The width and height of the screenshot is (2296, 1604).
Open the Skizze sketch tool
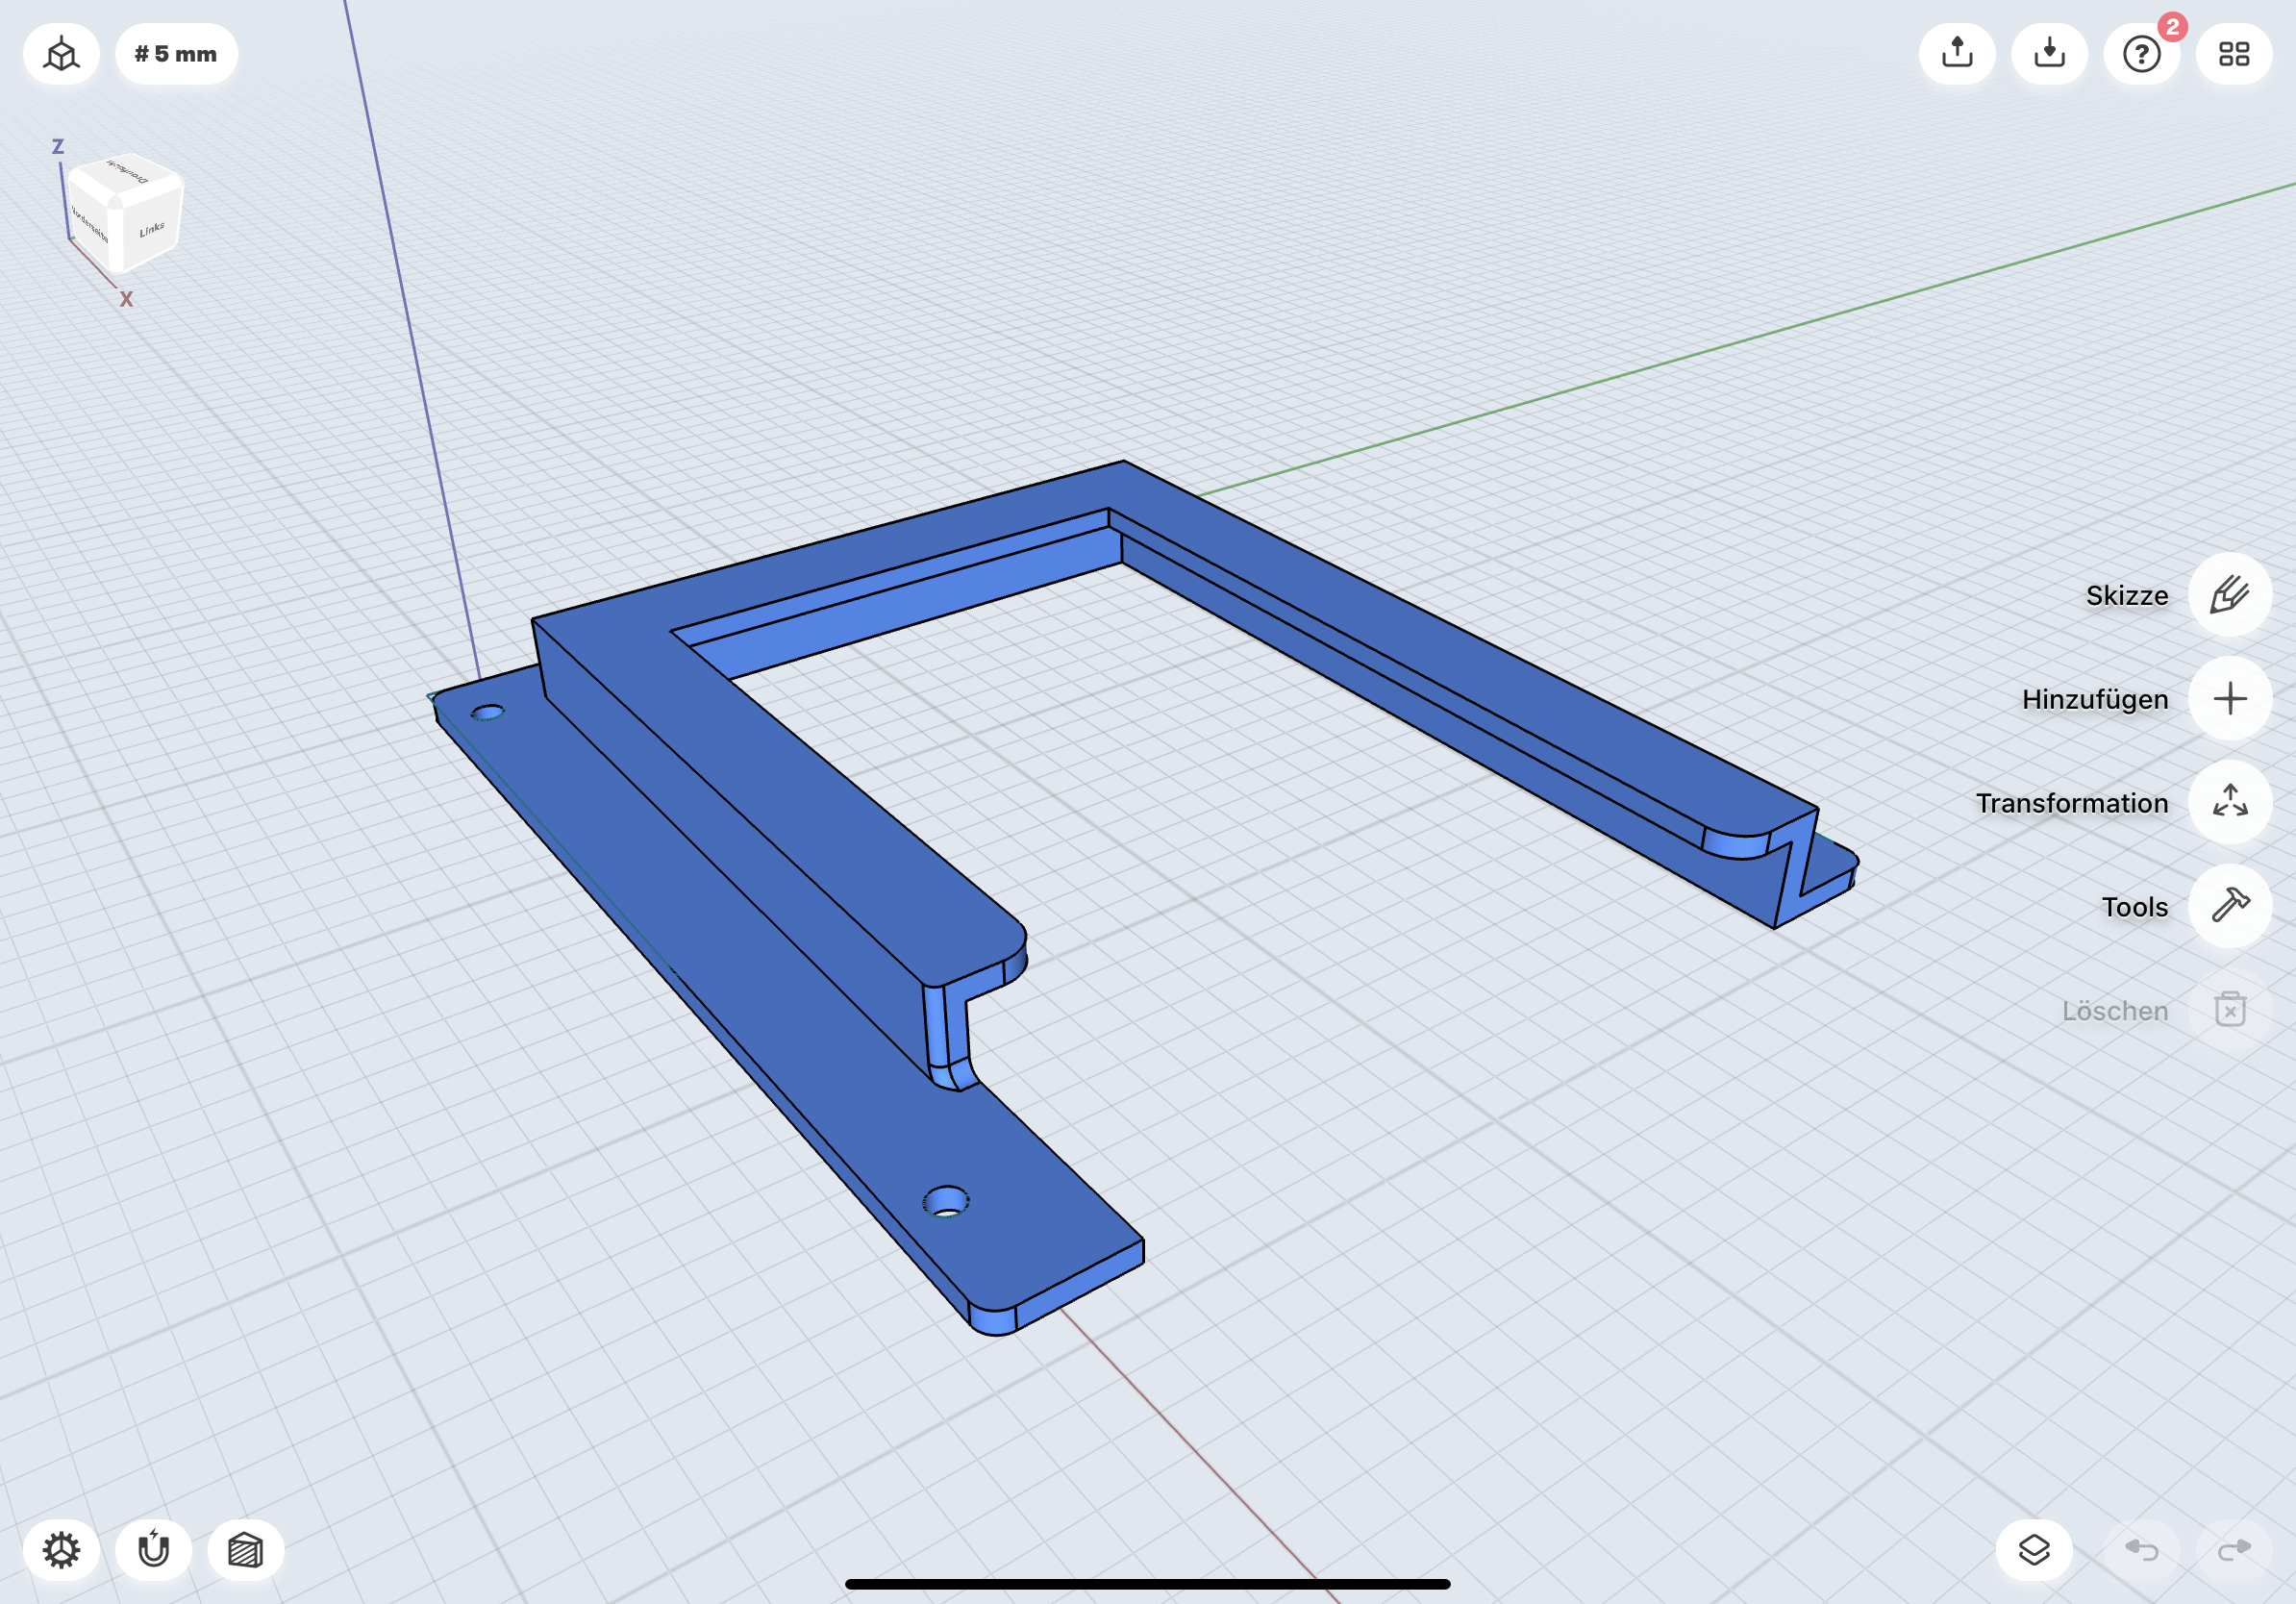(2229, 595)
